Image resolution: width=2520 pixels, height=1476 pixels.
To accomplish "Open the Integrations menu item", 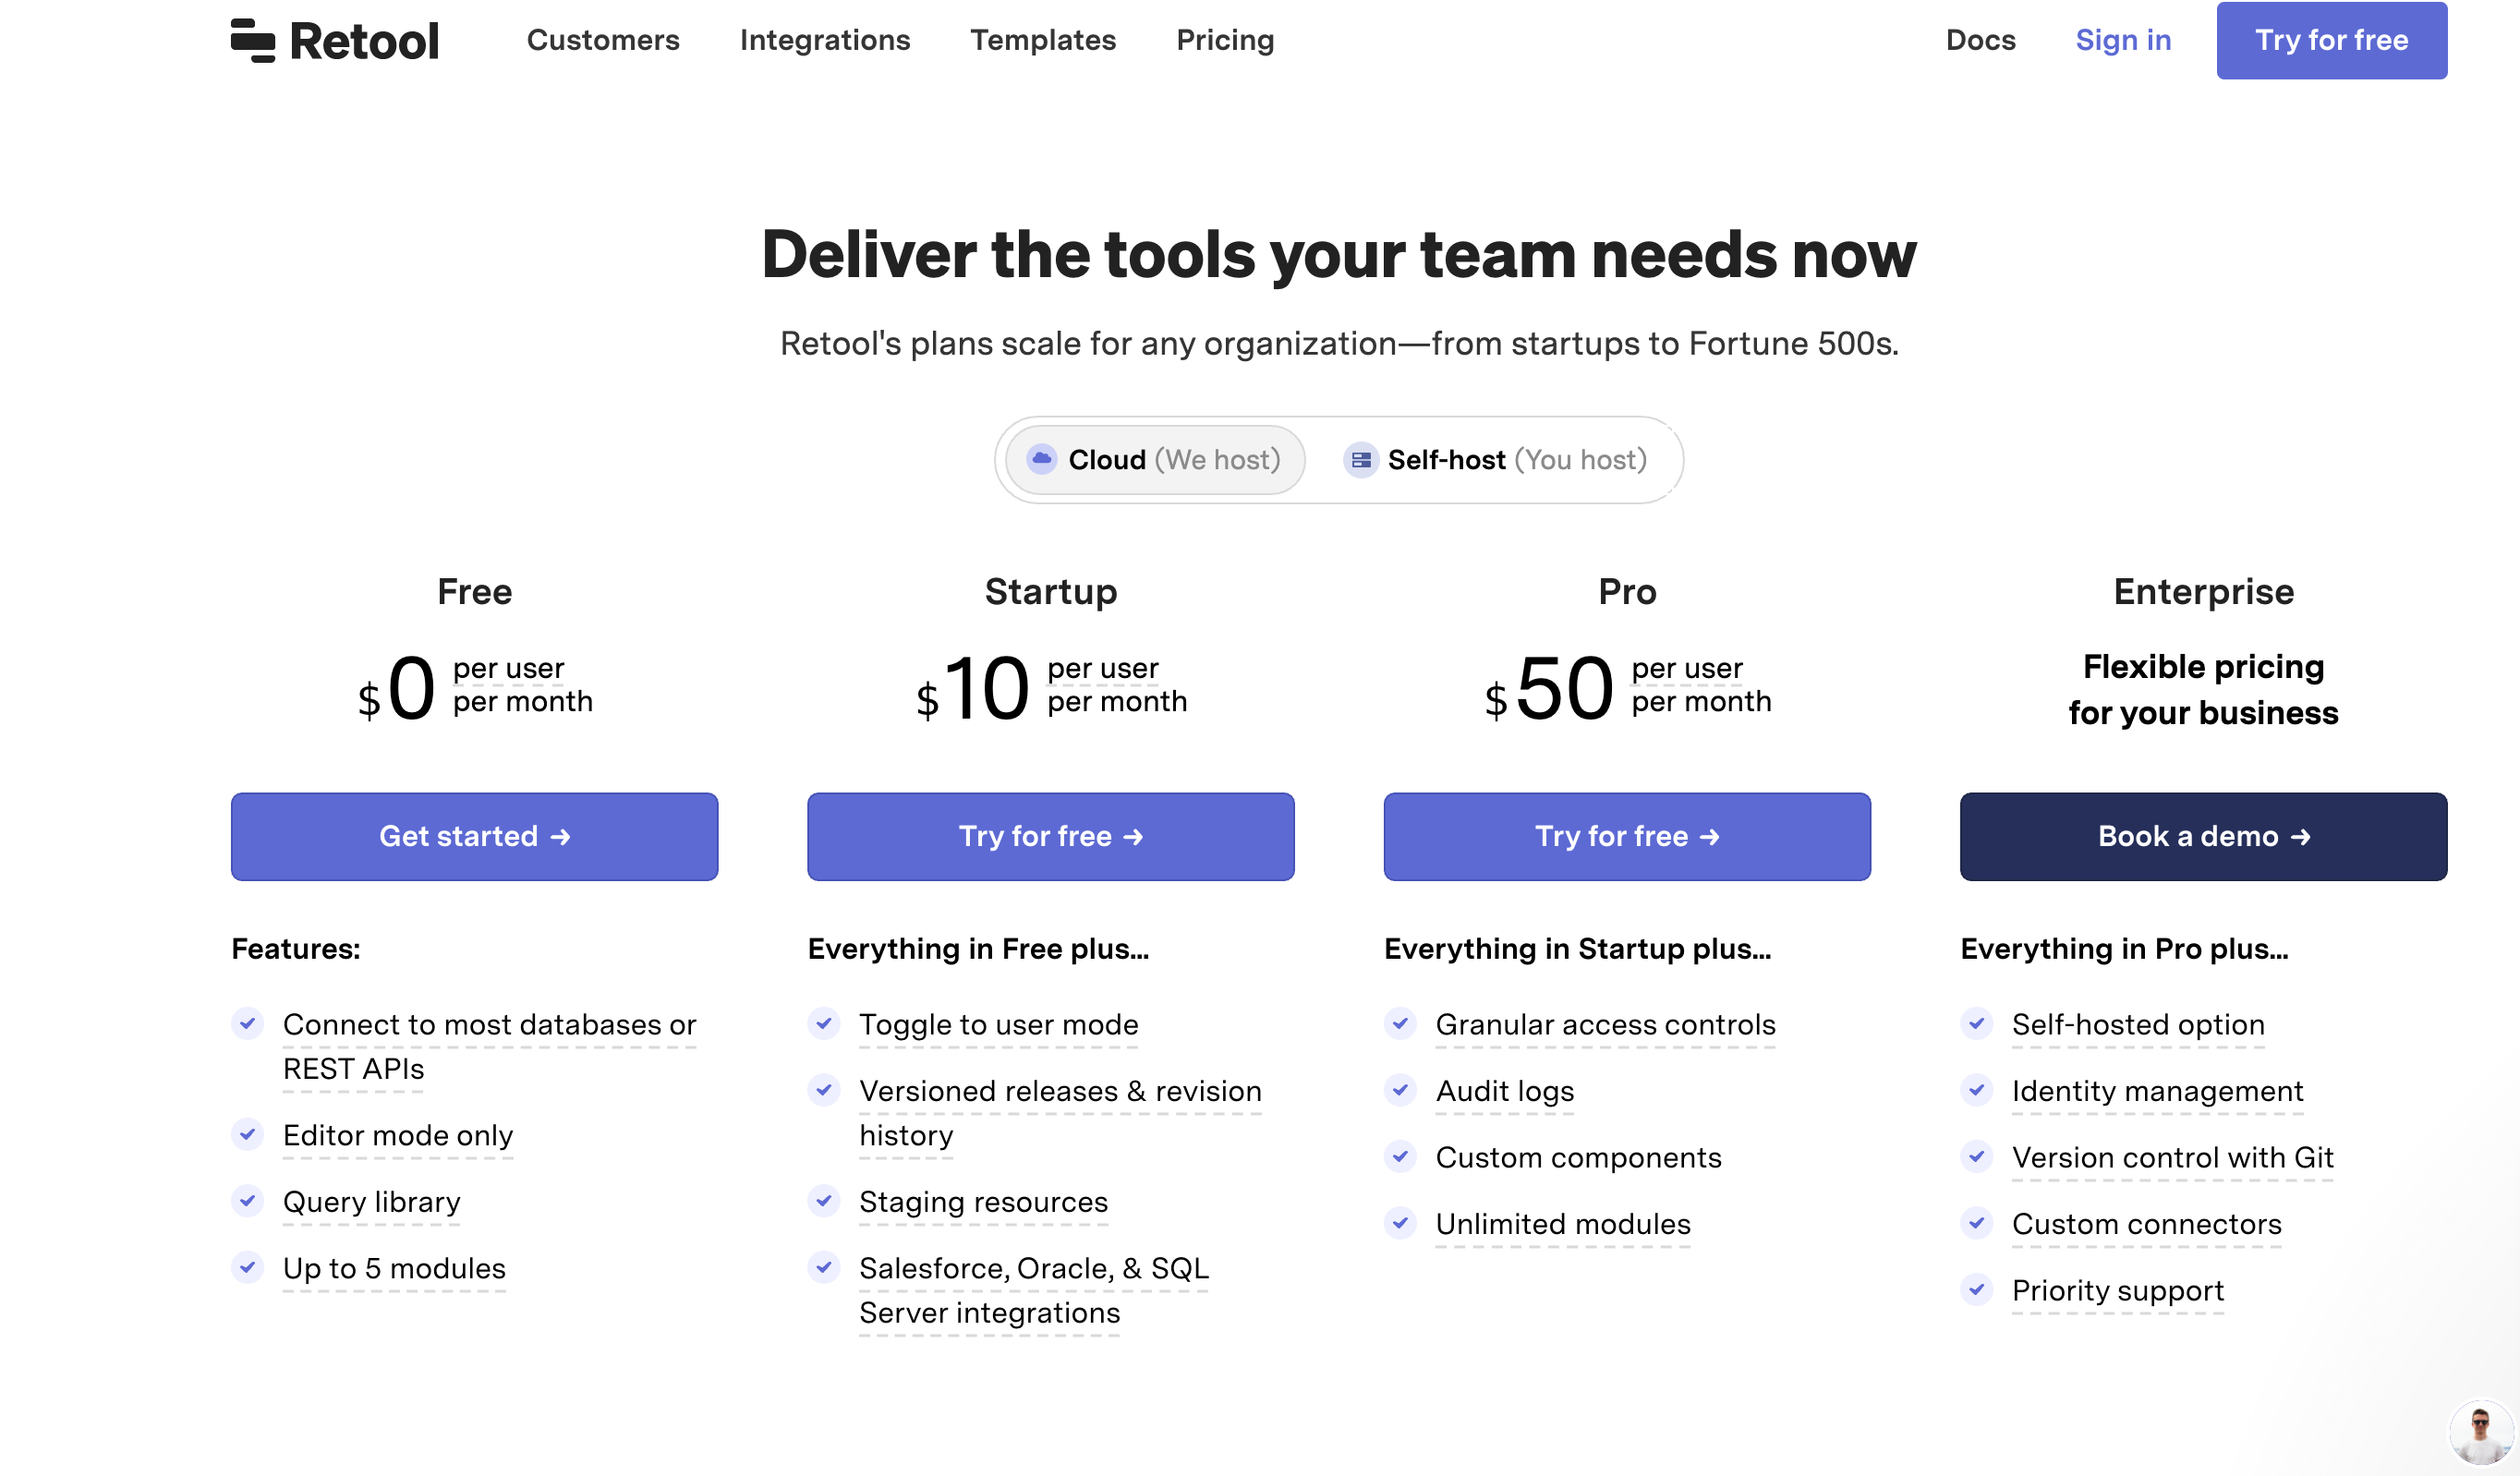I will 825,40.
